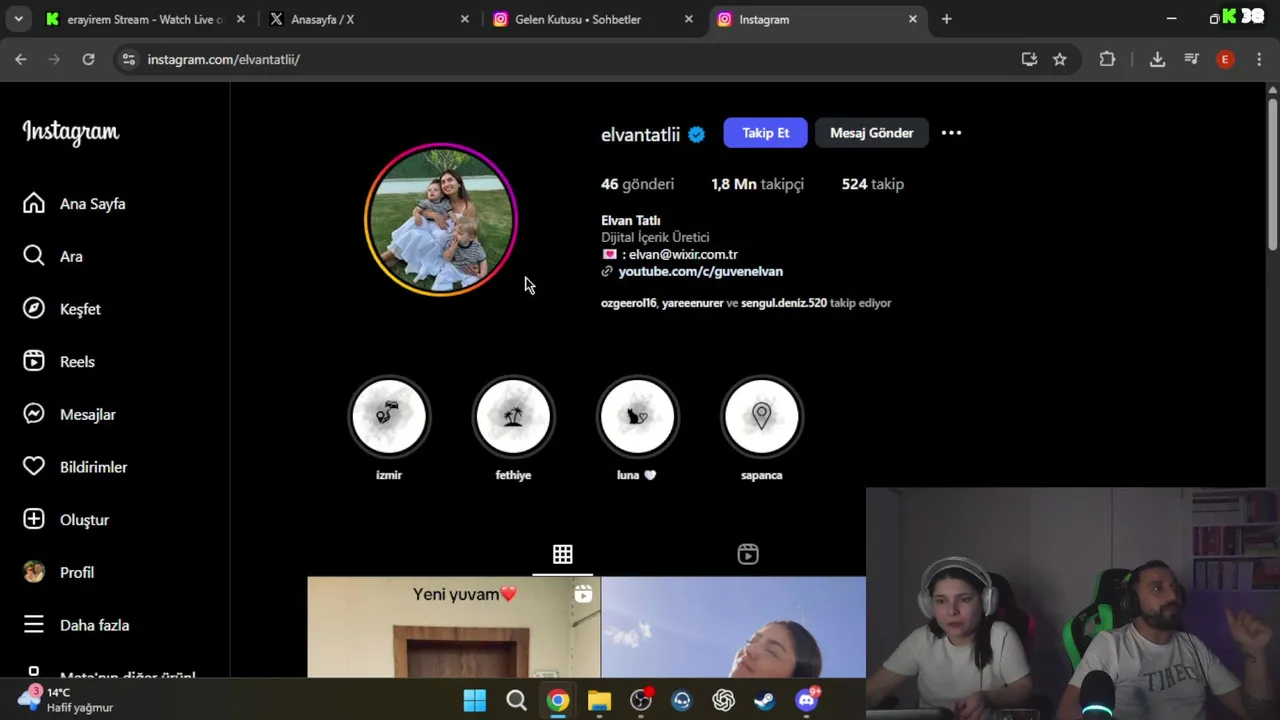Click the install app icon in address bar
The width and height of the screenshot is (1280, 720).
click(x=1029, y=59)
